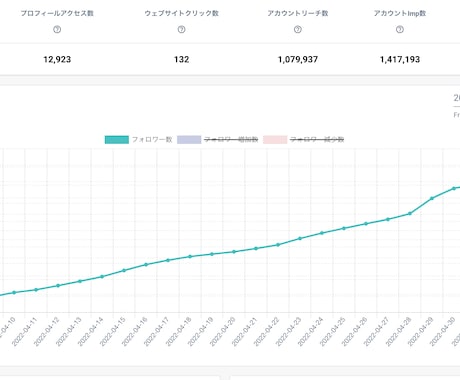Click data point for 2022-04-29
Screen dimensions: 460x380
tap(432, 198)
